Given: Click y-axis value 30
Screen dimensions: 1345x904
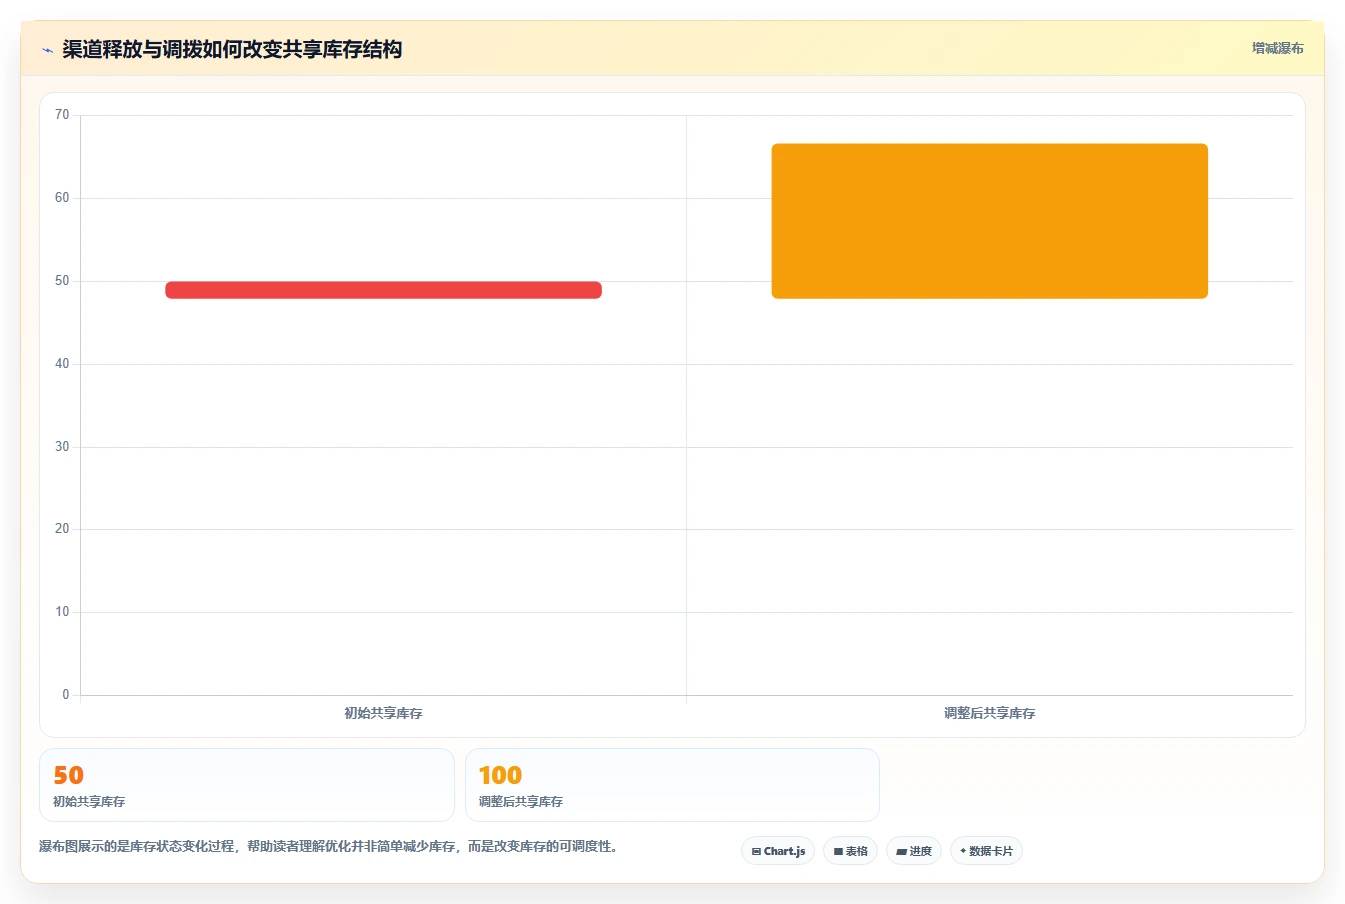Looking at the screenshot, I should [x=62, y=447].
